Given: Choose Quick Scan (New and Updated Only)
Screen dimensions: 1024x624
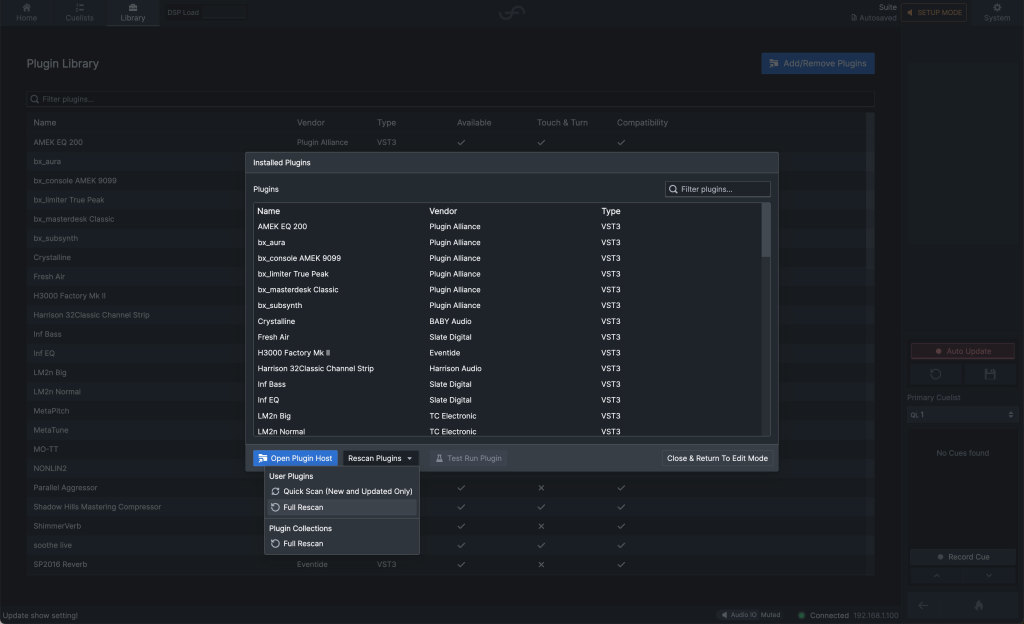Looking at the screenshot, I should point(342,491).
